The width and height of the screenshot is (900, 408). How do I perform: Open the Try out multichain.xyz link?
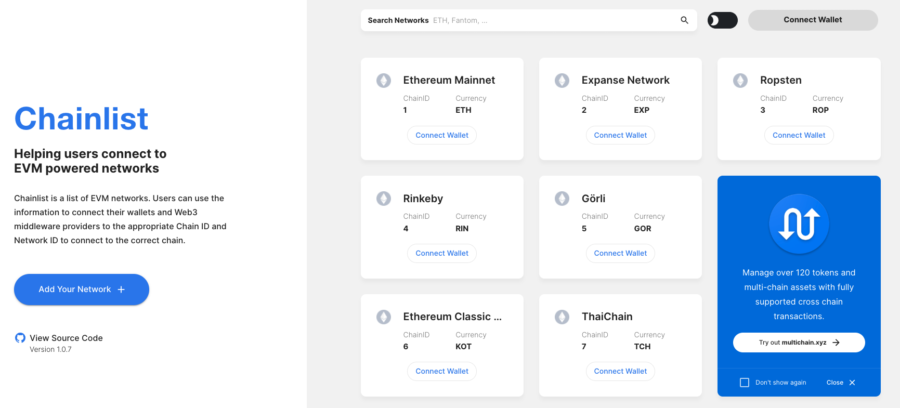coord(799,343)
